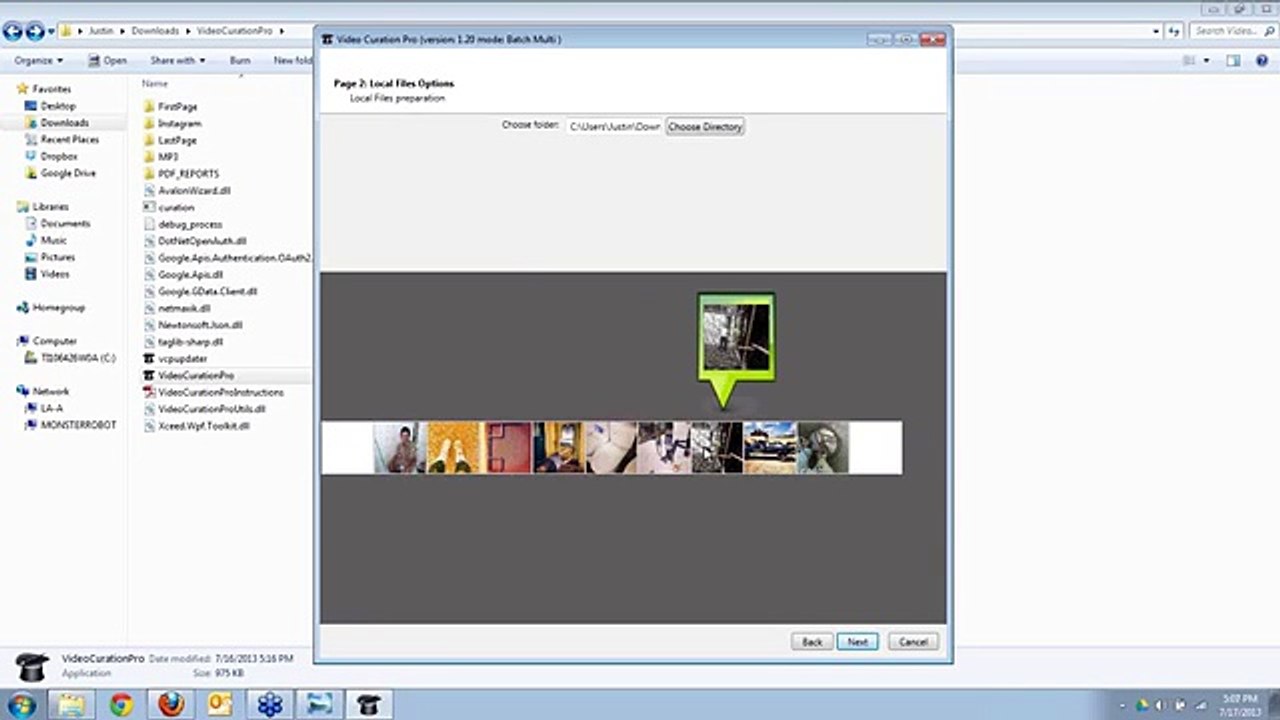
Task: Select Computer in the navigation pane
Action: [55, 341]
